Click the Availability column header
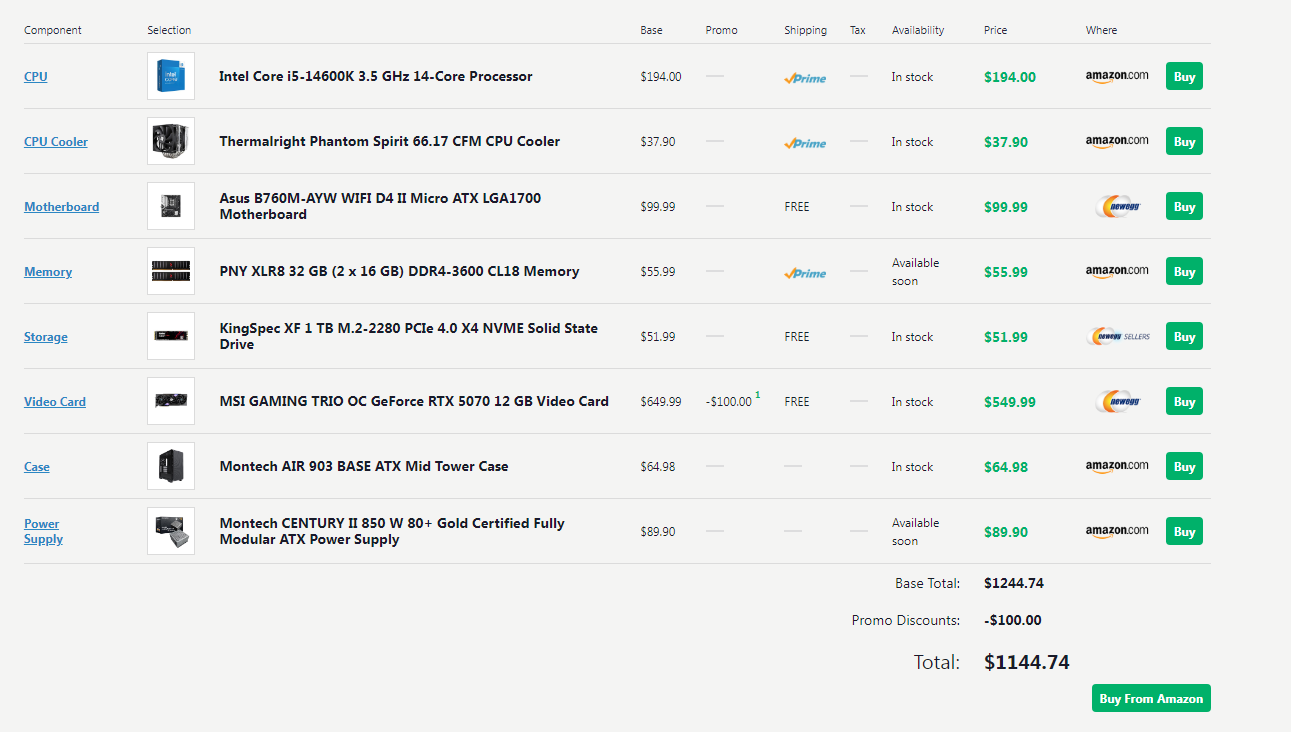Image resolution: width=1291 pixels, height=732 pixels. pyautogui.click(x=918, y=30)
